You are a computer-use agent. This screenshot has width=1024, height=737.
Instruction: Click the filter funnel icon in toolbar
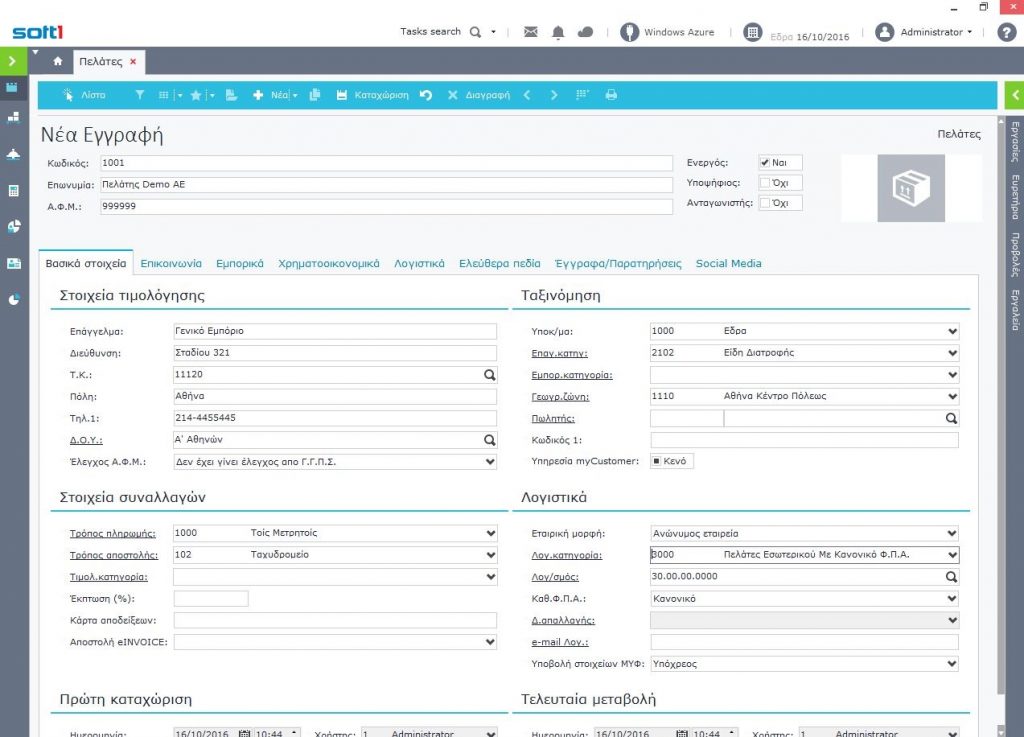(140, 95)
